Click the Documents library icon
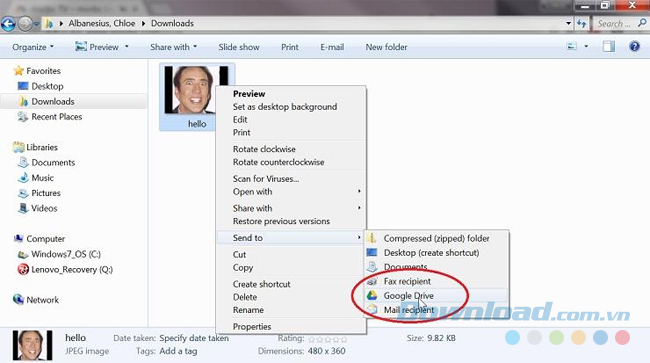The image size is (650, 363). click(23, 162)
